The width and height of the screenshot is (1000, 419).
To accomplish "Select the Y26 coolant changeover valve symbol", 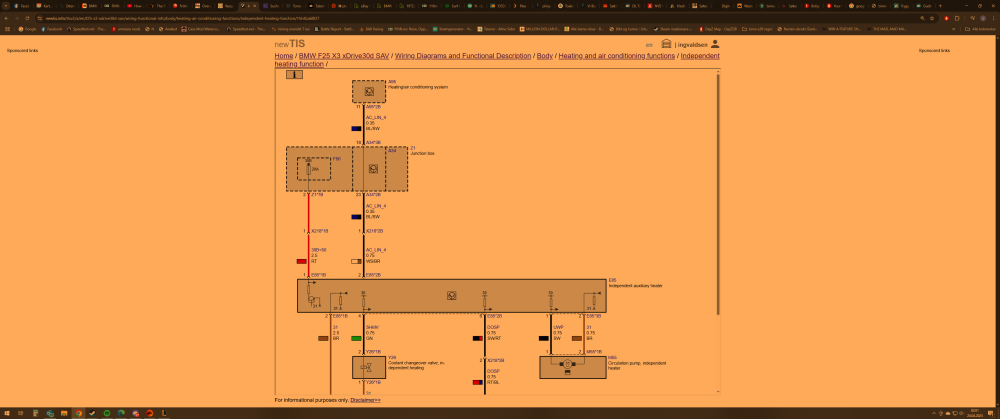I will [369, 367].
